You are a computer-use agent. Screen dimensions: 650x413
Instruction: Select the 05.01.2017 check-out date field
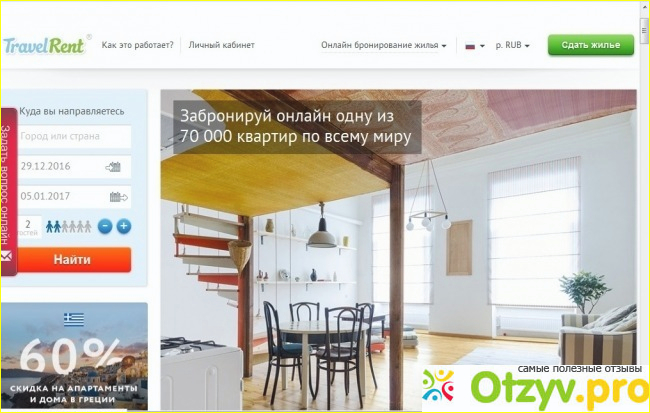click(x=74, y=197)
